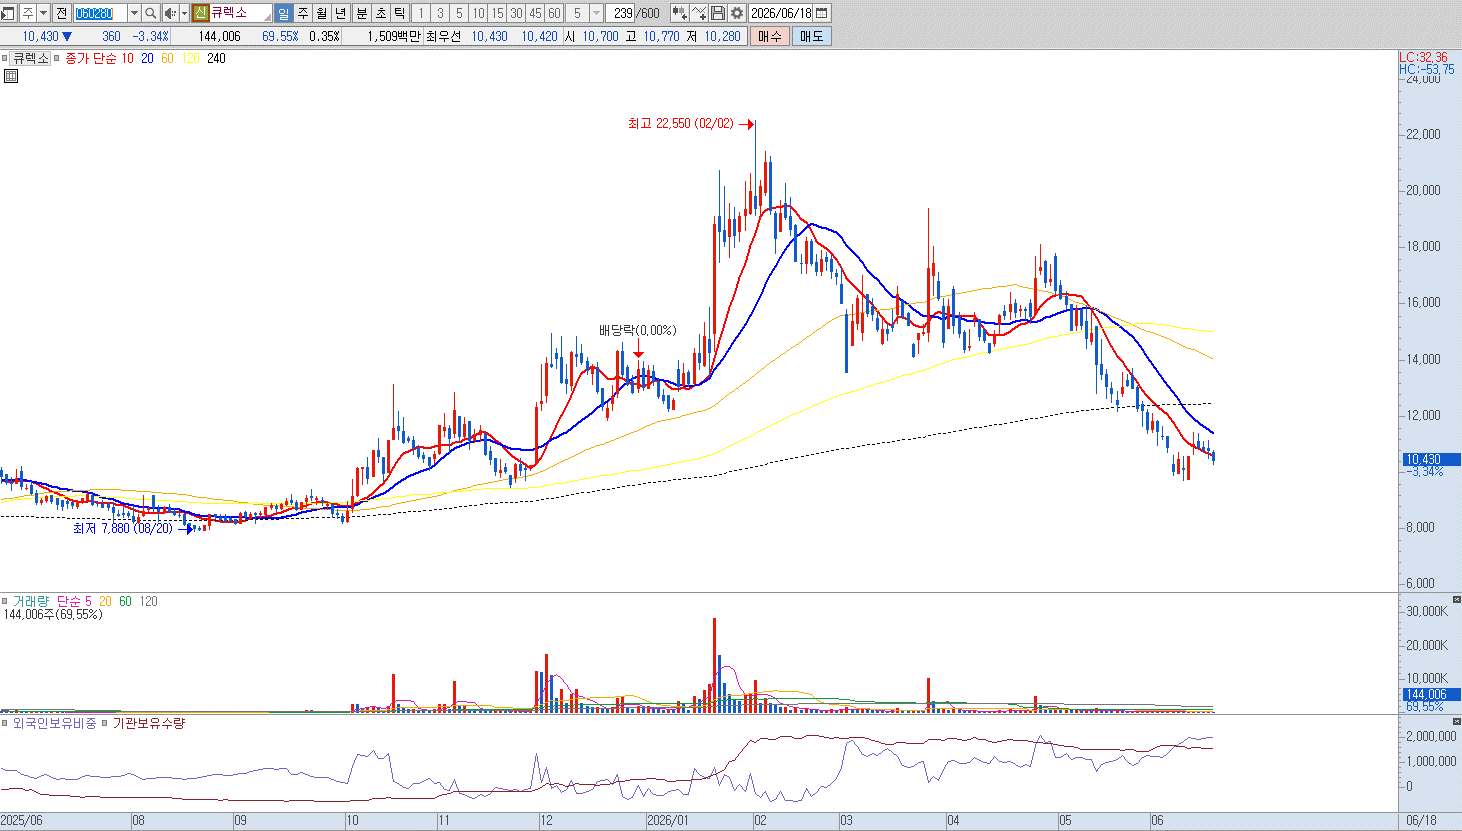The image size is (1462, 831).
Task: Click the candlestick chart type icon
Action: point(680,13)
